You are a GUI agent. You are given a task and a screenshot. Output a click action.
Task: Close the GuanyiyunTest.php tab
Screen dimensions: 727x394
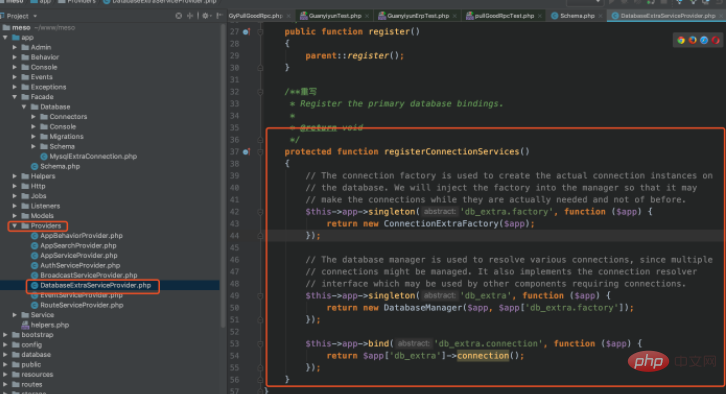click(x=367, y=16)
